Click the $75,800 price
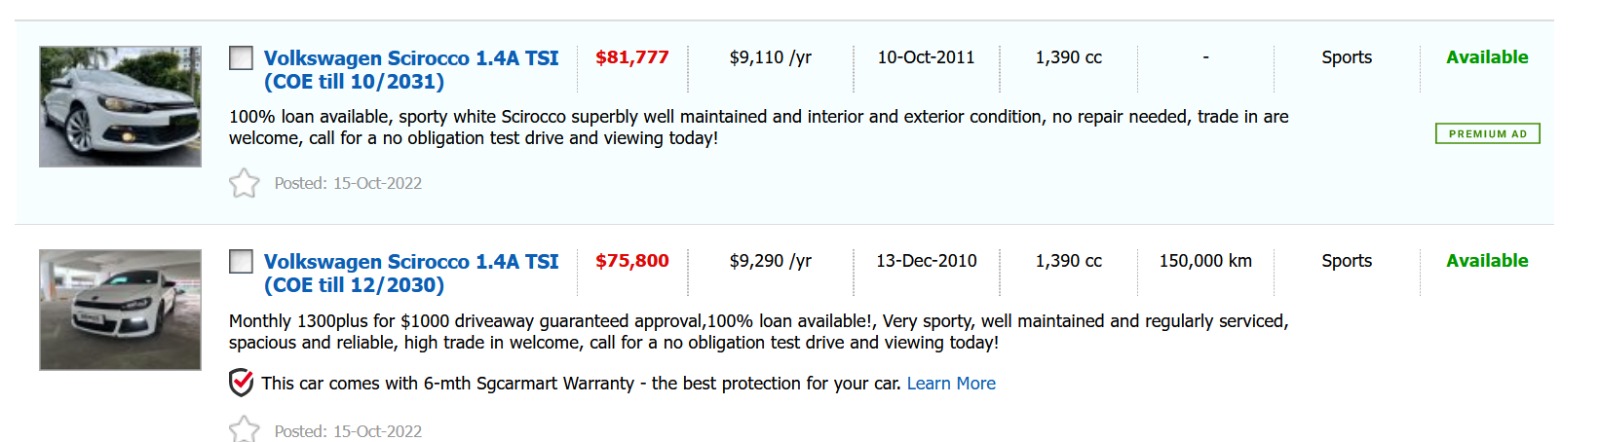This screenshot has width=1600, height=442. [632, 261]
